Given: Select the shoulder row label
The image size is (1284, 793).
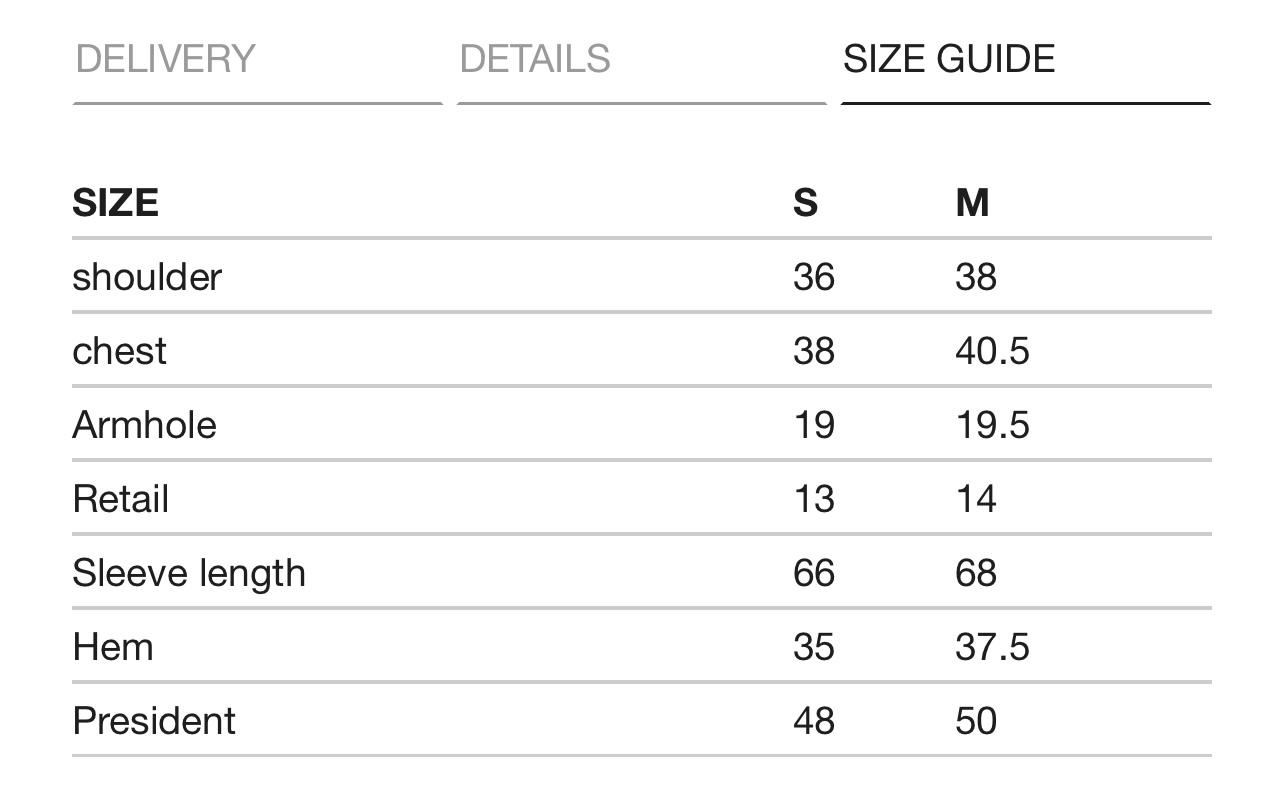Looking at the screenshot, I should (147, 277).
